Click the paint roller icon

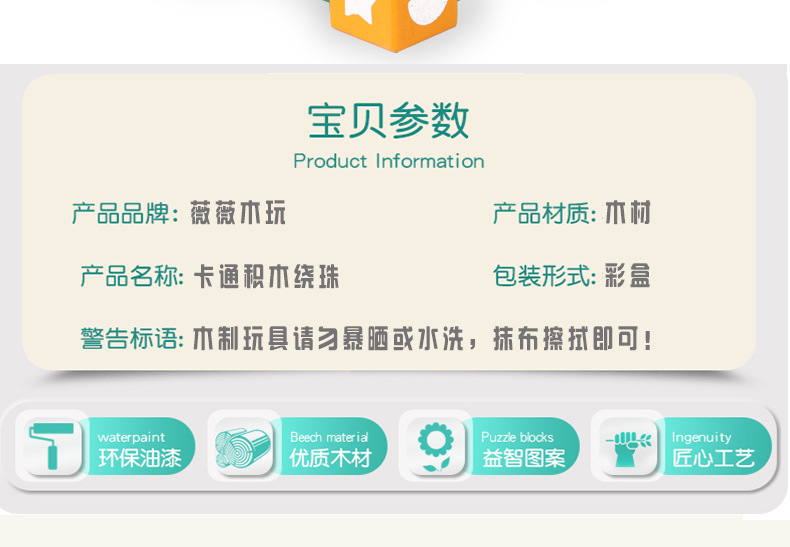point(53,446)
